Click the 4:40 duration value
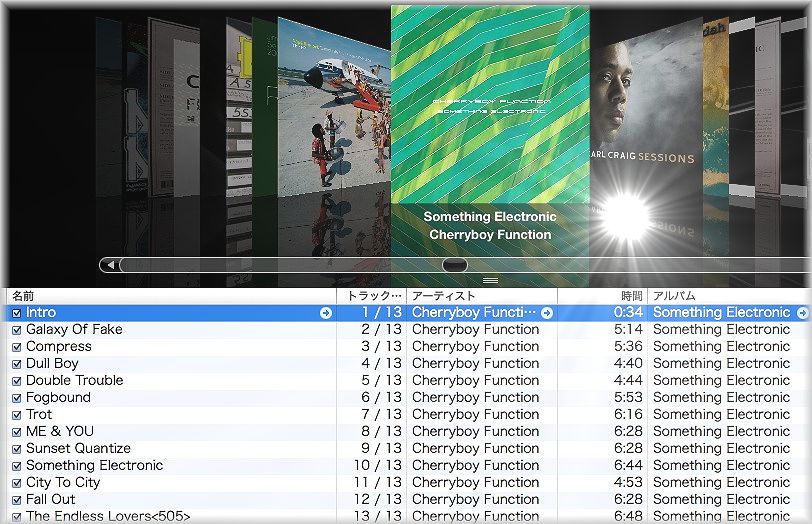Viewport: 812px width, 524px height. coord(628,363)
